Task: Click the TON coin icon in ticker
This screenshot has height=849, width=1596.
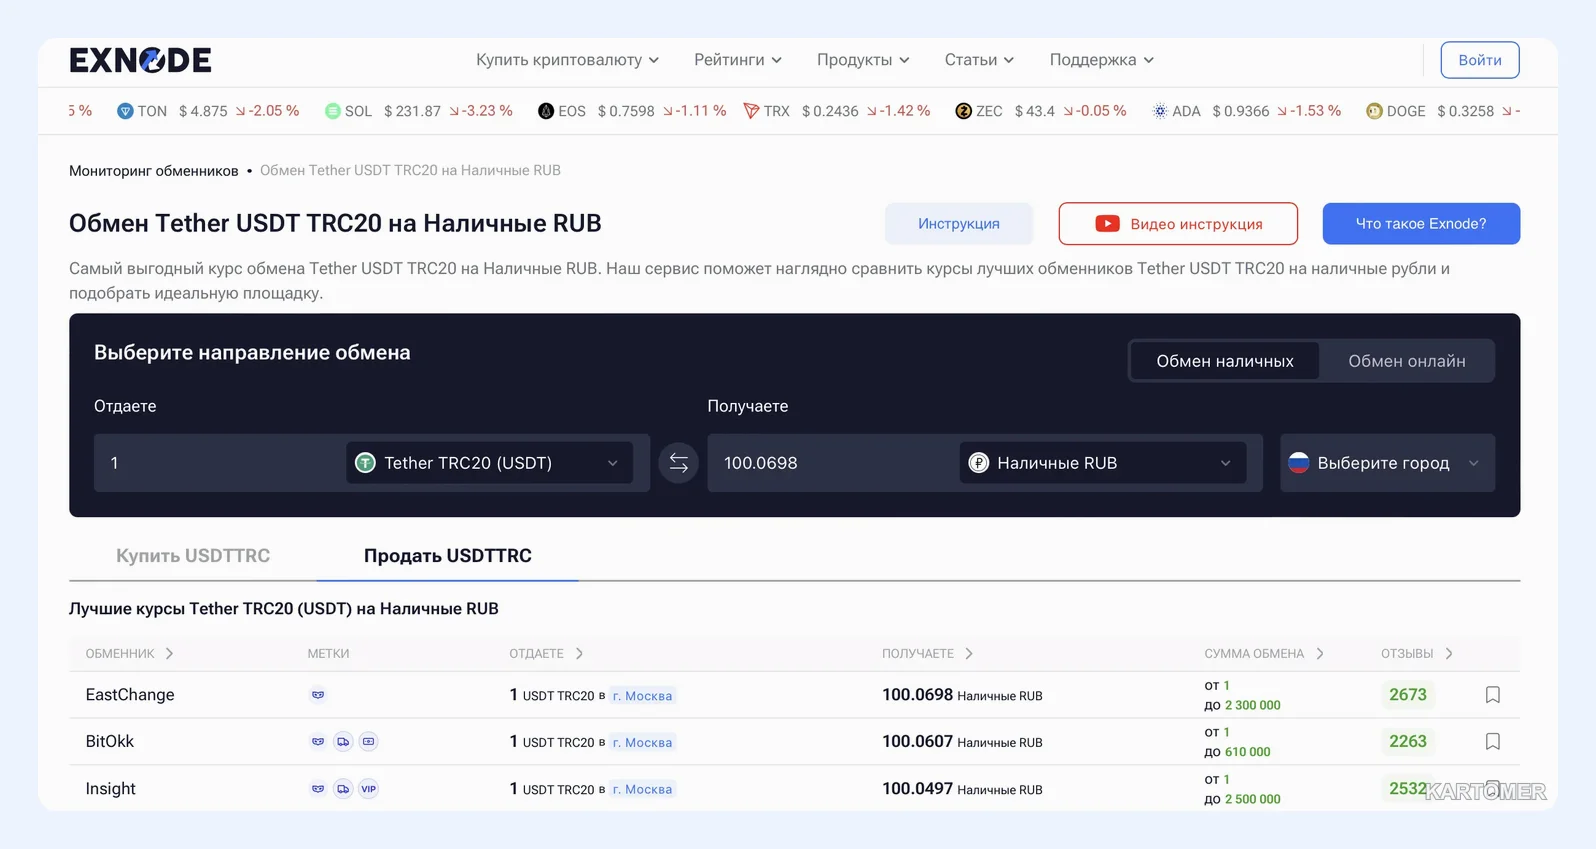Action: tap(125, 111)
